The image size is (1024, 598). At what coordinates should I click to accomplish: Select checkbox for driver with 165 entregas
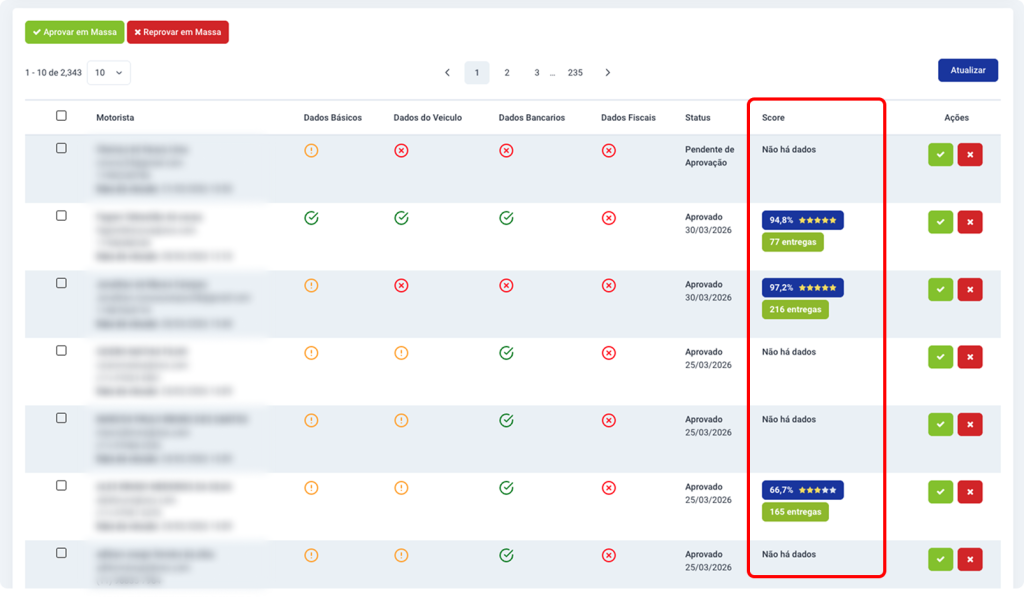(x=61, y=485)
